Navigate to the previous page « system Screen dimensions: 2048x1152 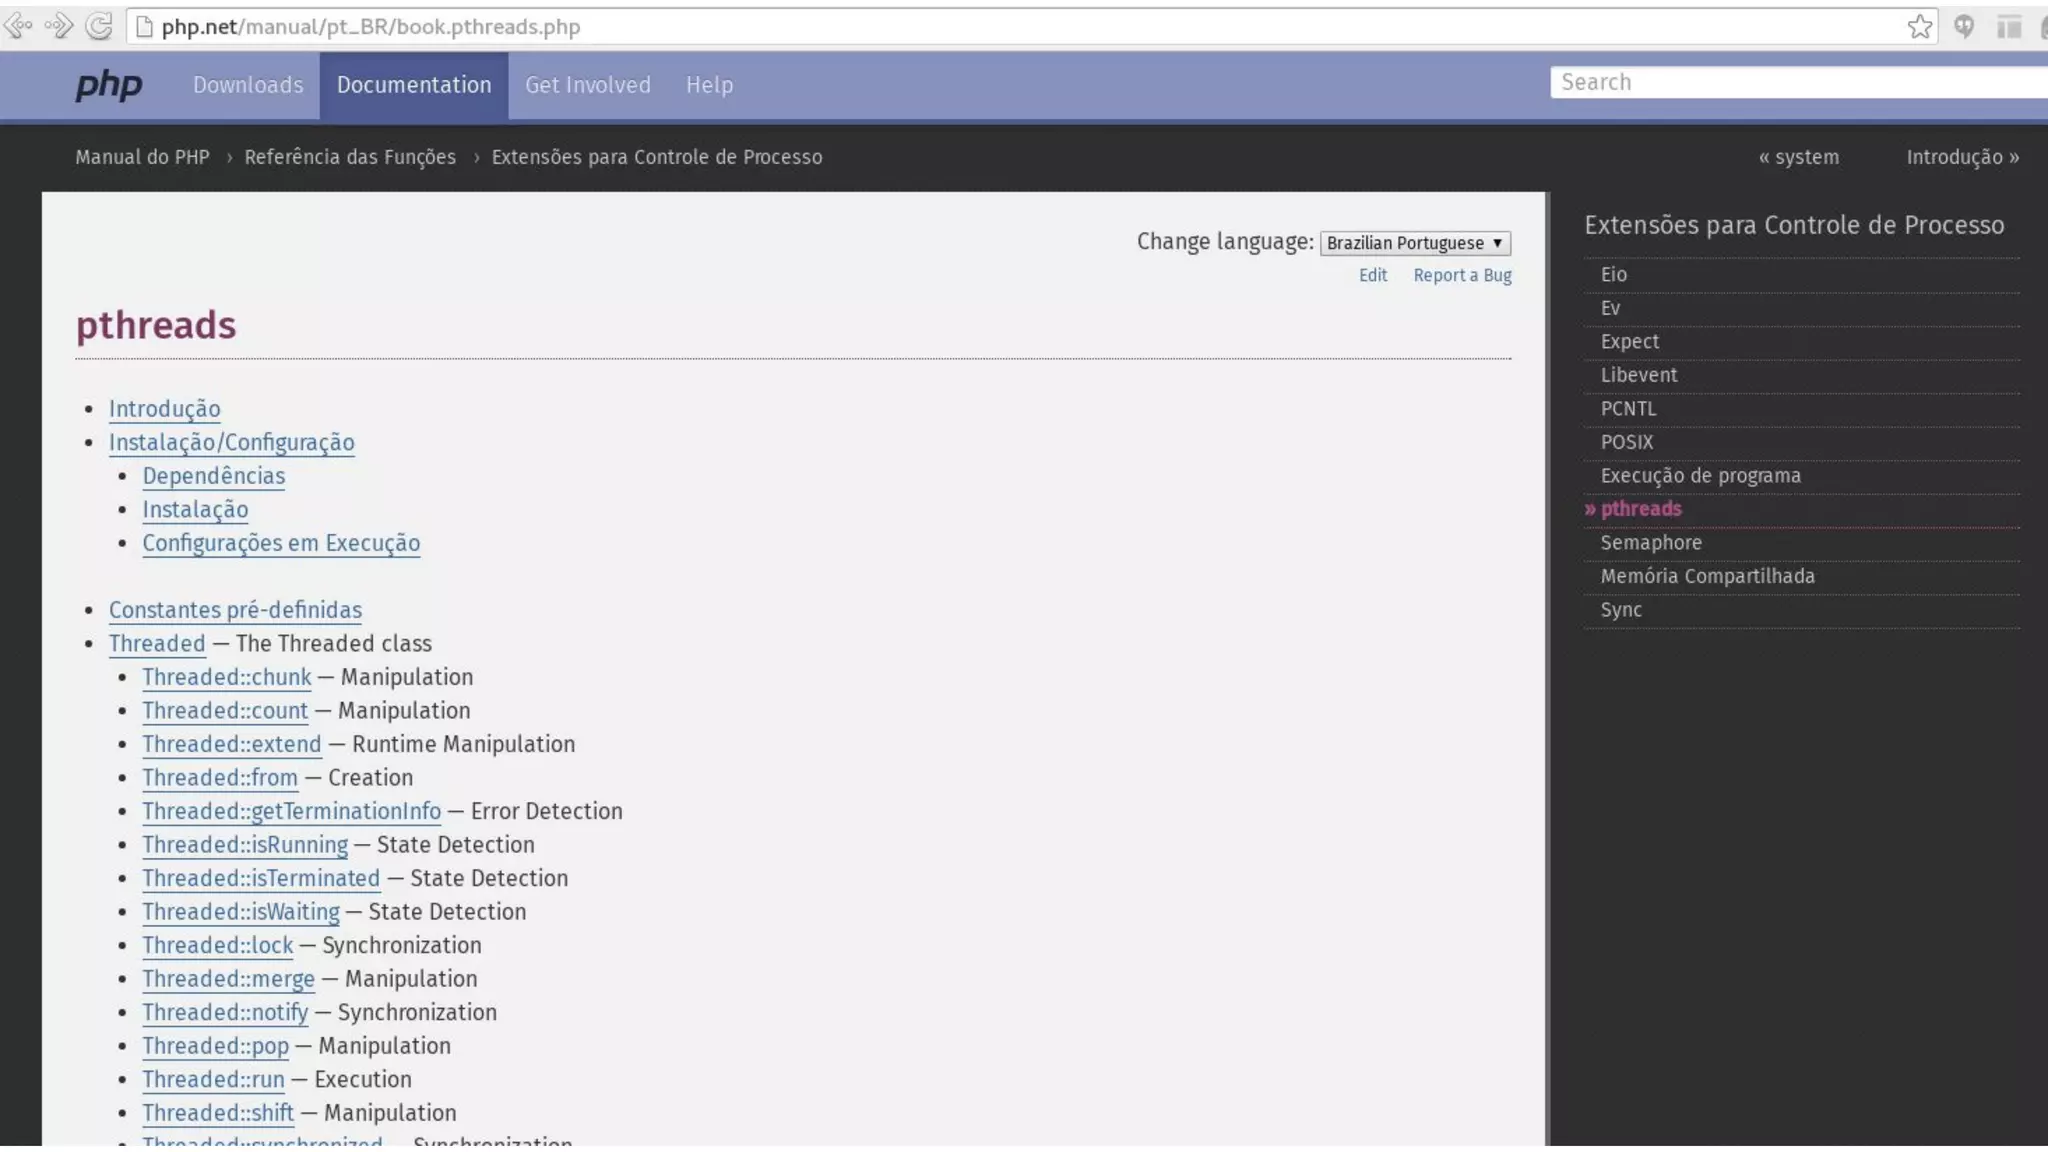(1798, 157)
